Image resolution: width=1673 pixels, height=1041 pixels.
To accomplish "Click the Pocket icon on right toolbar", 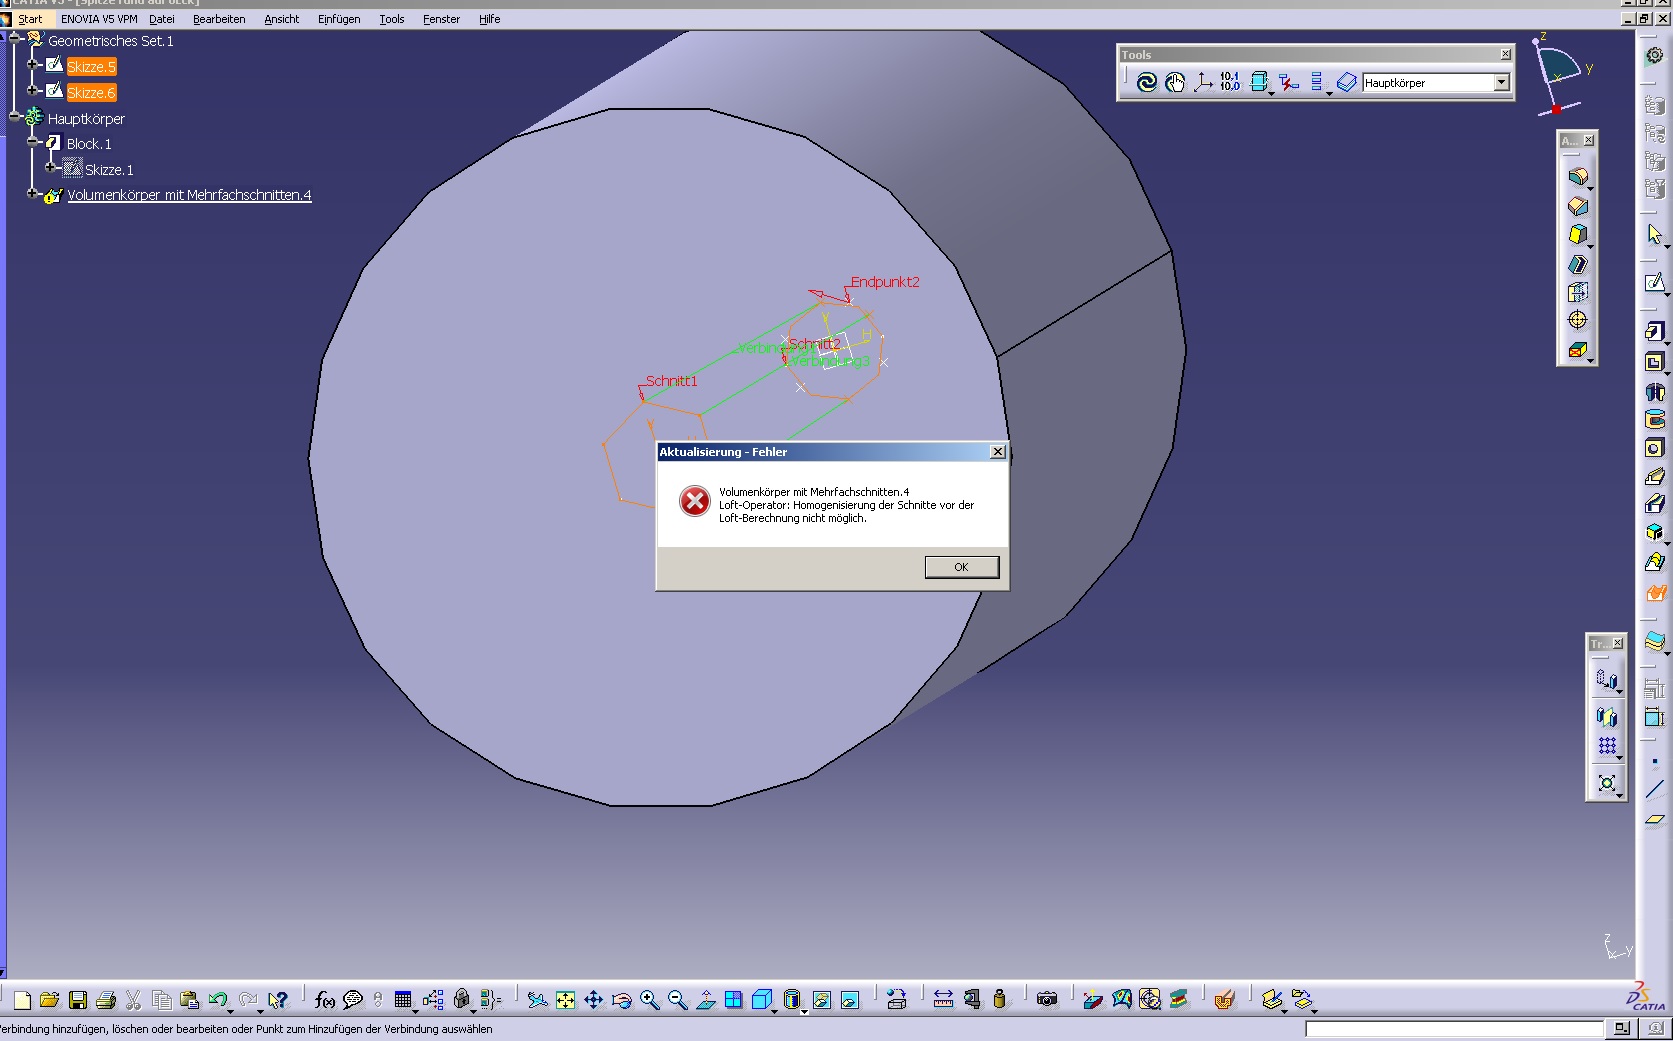I will [1655, 361].
